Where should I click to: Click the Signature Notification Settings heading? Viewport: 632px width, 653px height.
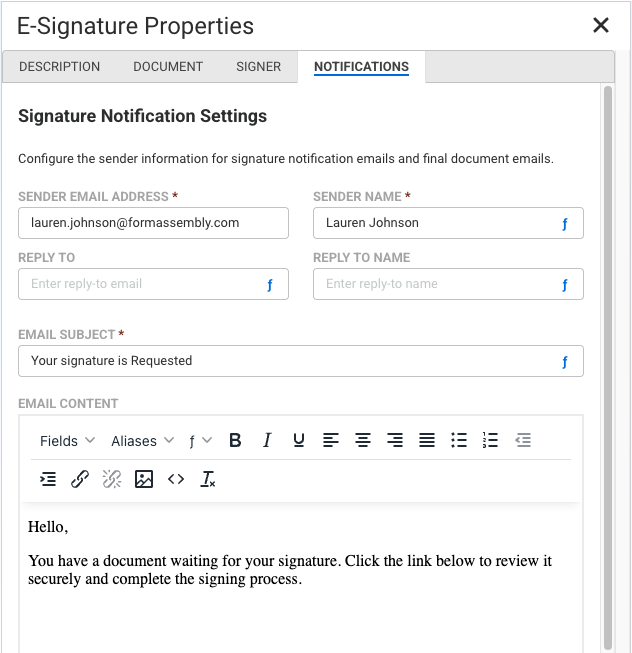pos(142,116)
